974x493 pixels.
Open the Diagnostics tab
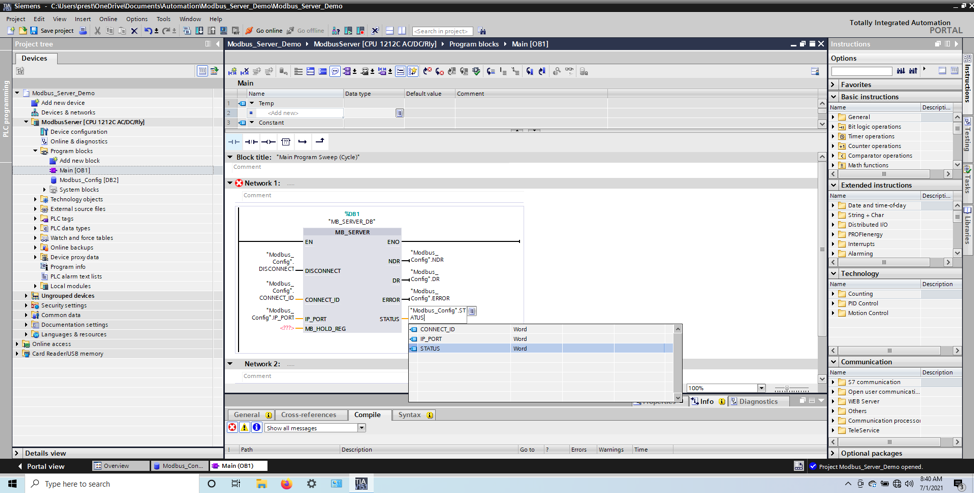coord(753,402)
